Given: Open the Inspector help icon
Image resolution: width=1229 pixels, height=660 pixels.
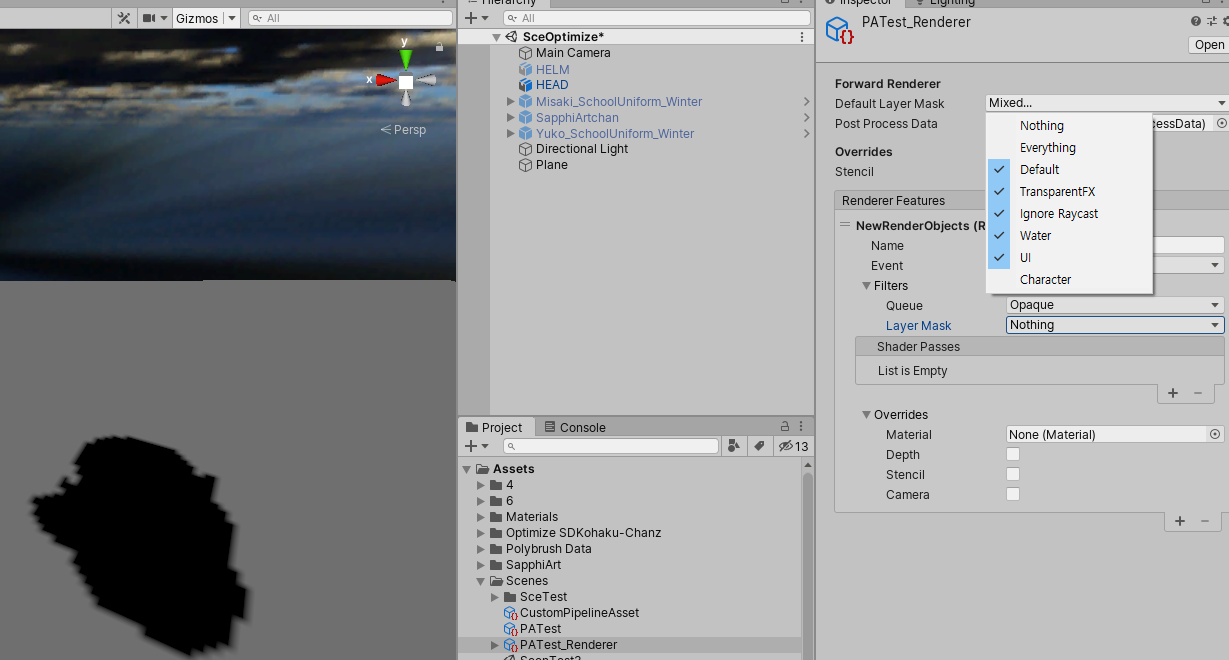Looking at the screenshot, I should pos(1195,21).
